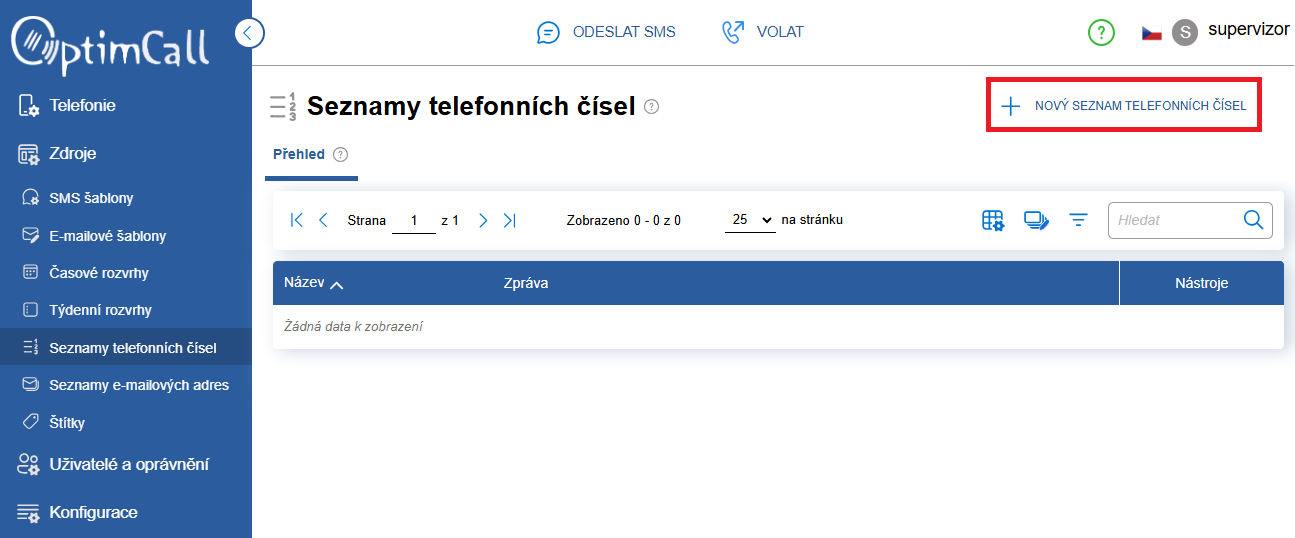1295x538 pixels.
Task: Click the bulk edit icon next to grid settings
Action: tap(1035, 220)
